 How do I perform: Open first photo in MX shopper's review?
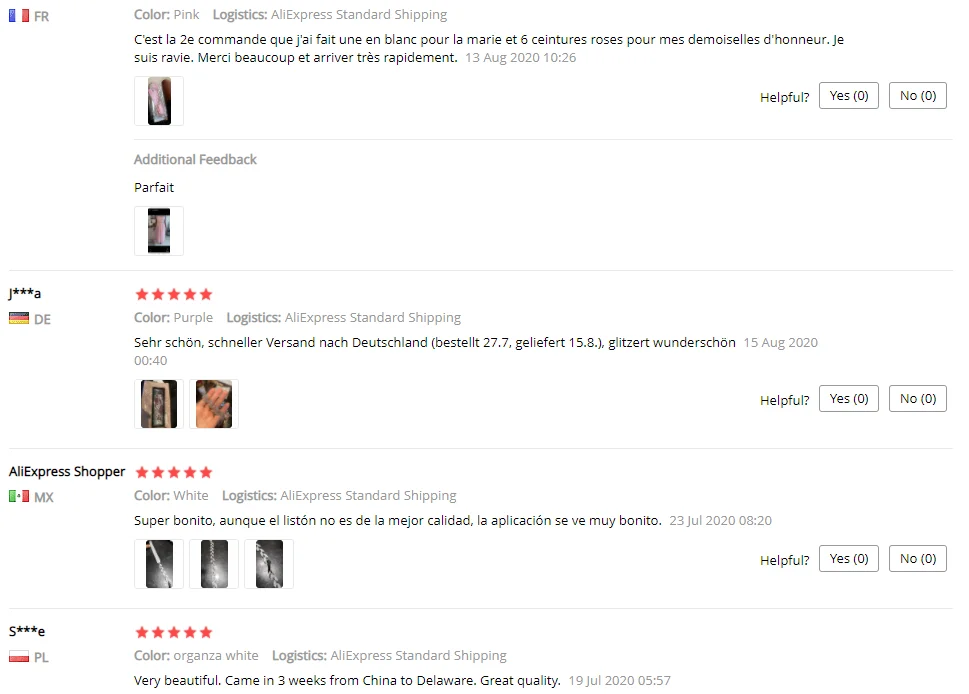tap(159, 564)
